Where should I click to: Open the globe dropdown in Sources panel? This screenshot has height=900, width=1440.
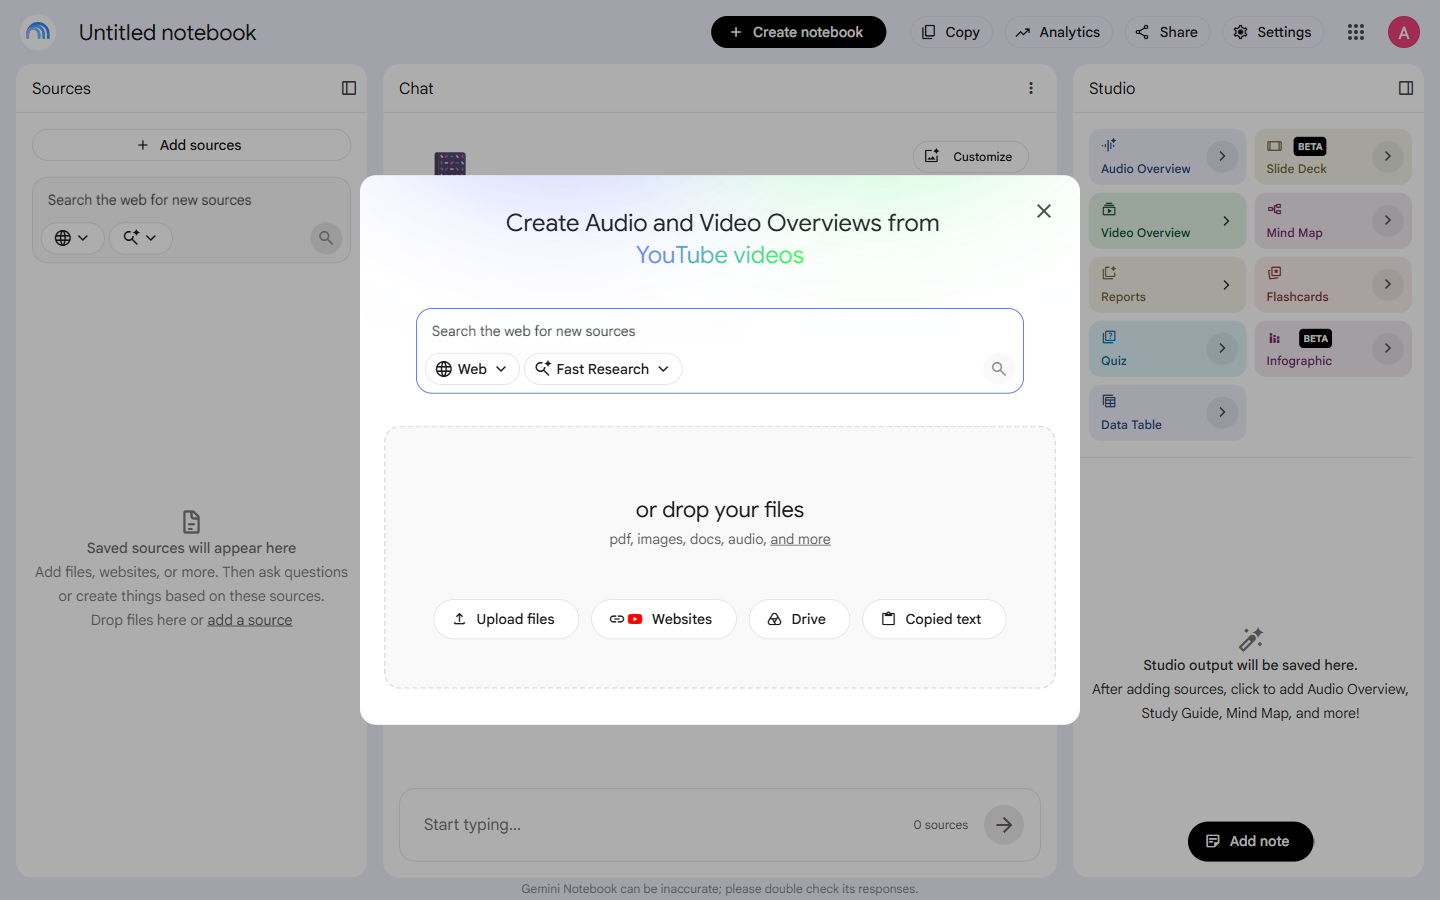pyautogui.click(x=72, y=238)
